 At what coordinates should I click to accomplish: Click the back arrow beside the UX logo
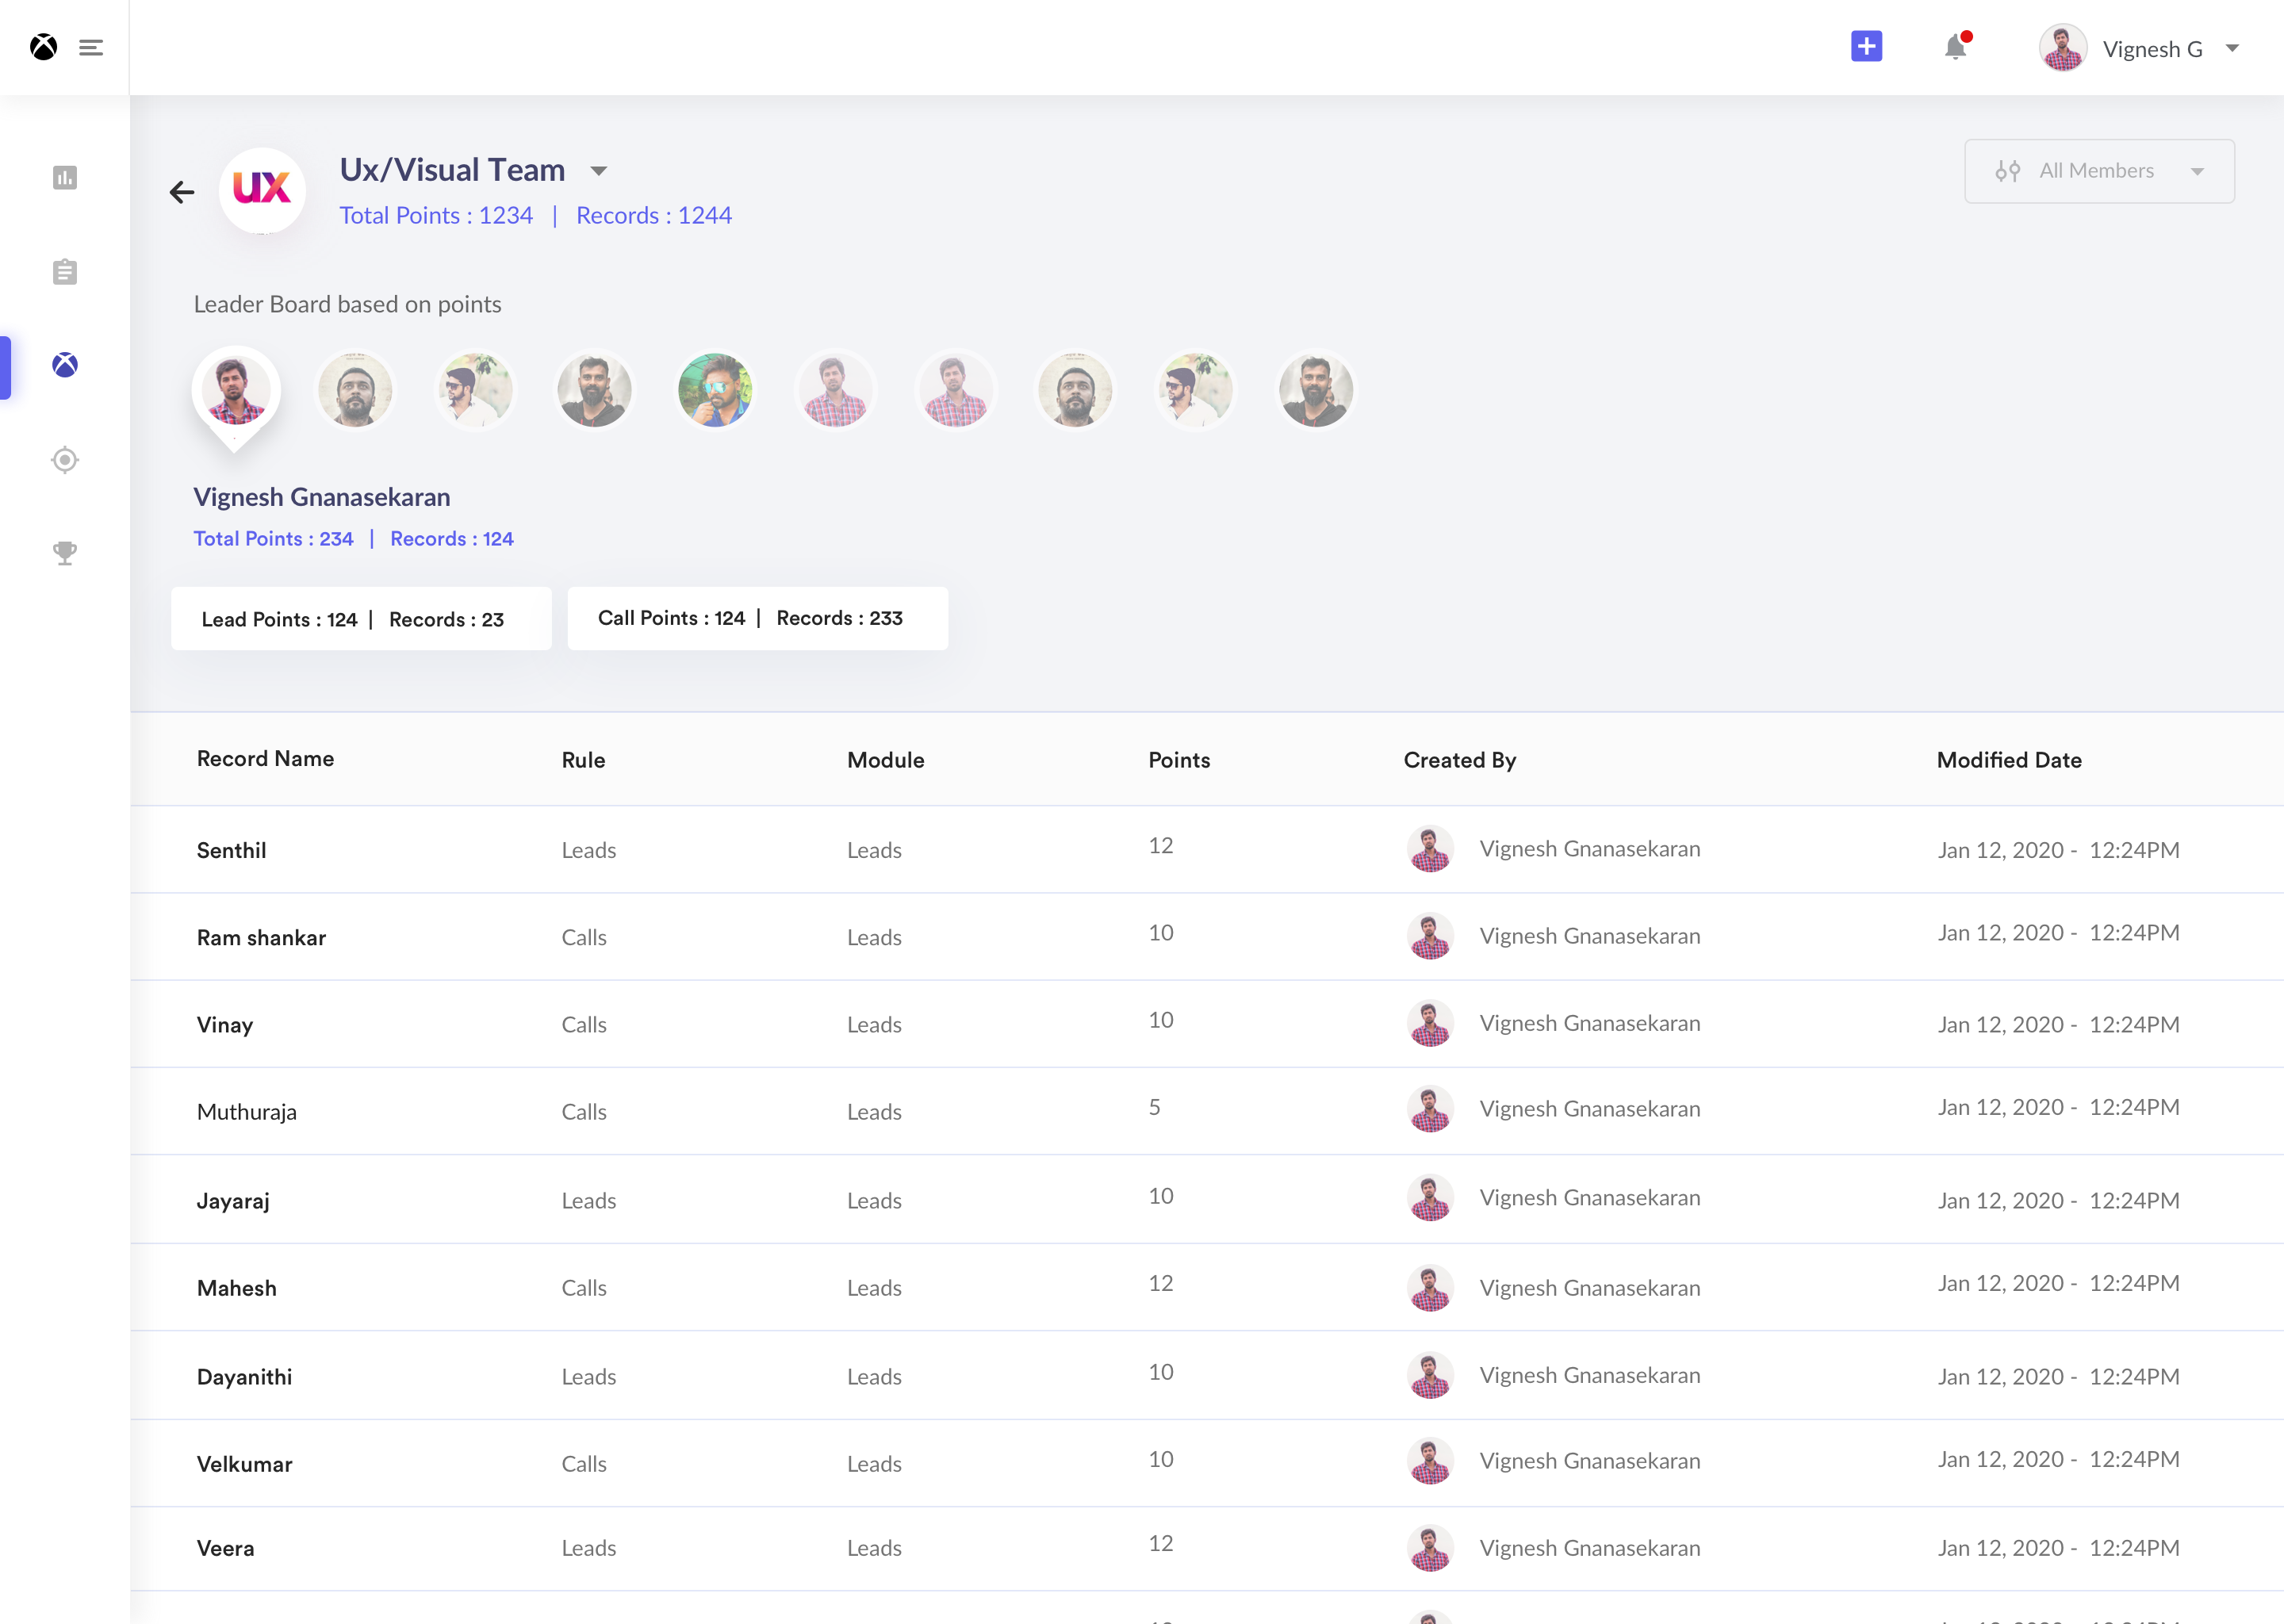[182, 192]
